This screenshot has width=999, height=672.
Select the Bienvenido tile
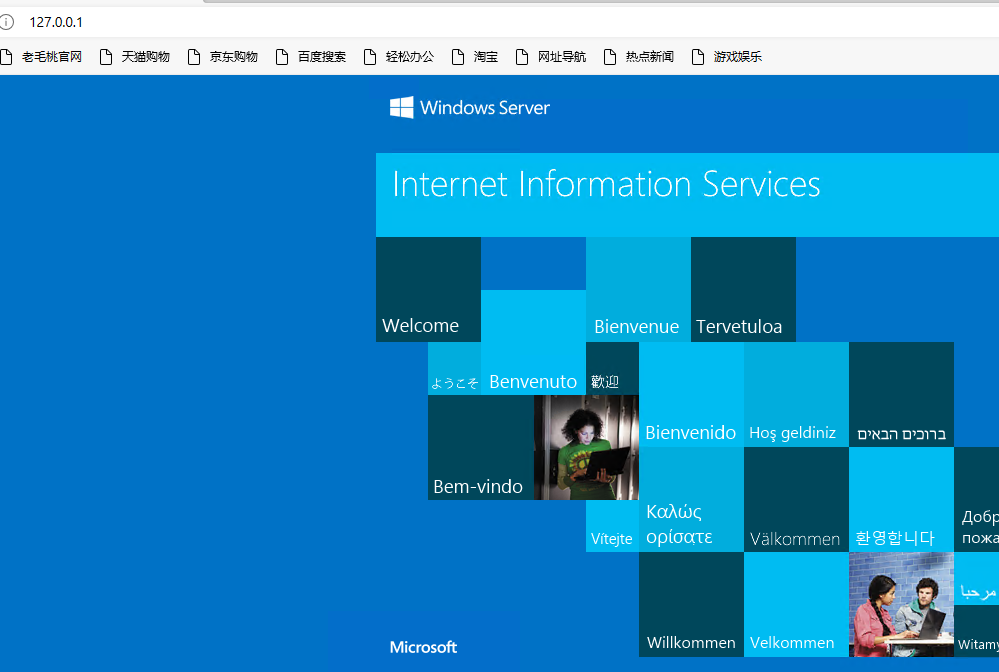point(691,394)
